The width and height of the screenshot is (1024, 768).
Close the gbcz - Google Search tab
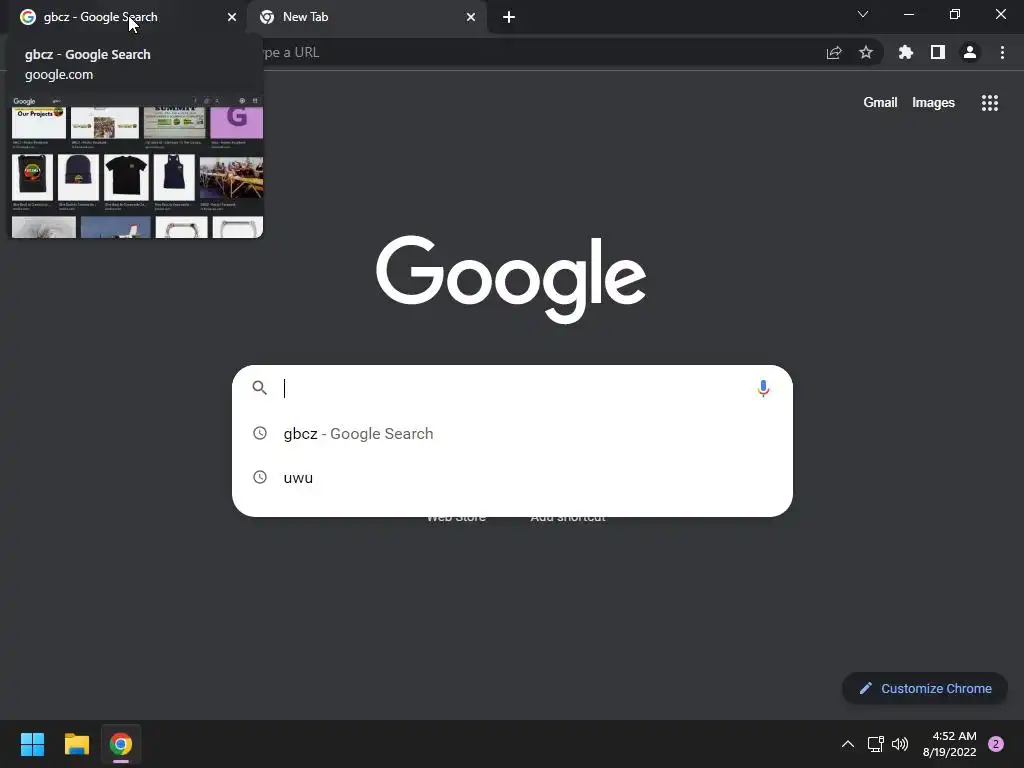coord(232,17)
